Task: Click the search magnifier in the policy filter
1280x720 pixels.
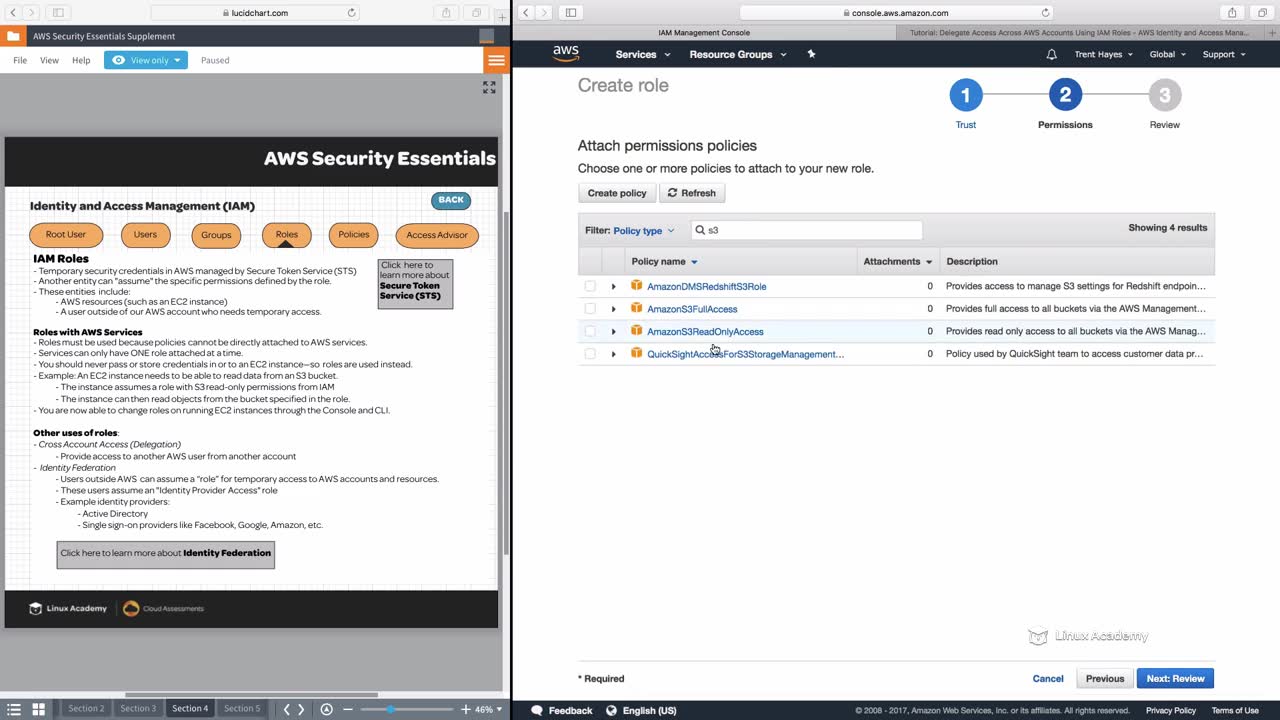Action: [x=700, y=230]
